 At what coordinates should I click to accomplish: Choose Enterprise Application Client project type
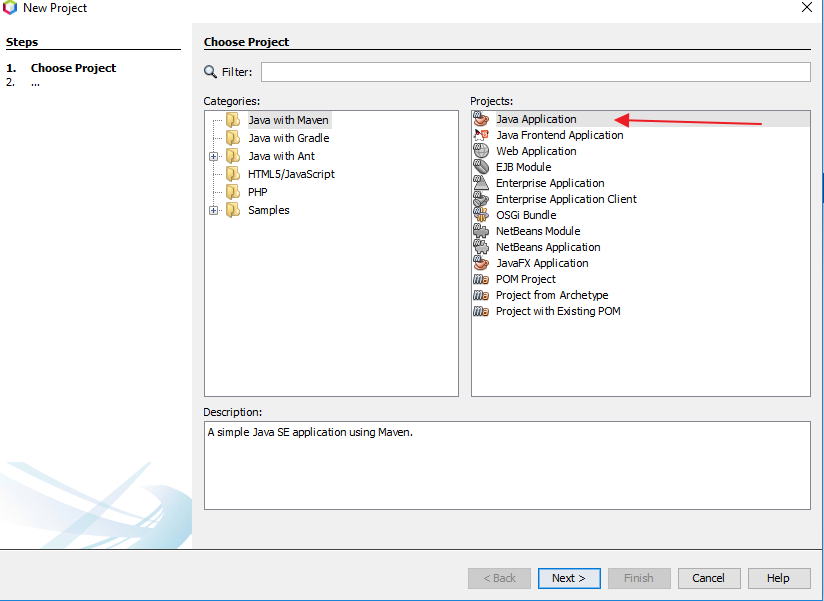566,199
